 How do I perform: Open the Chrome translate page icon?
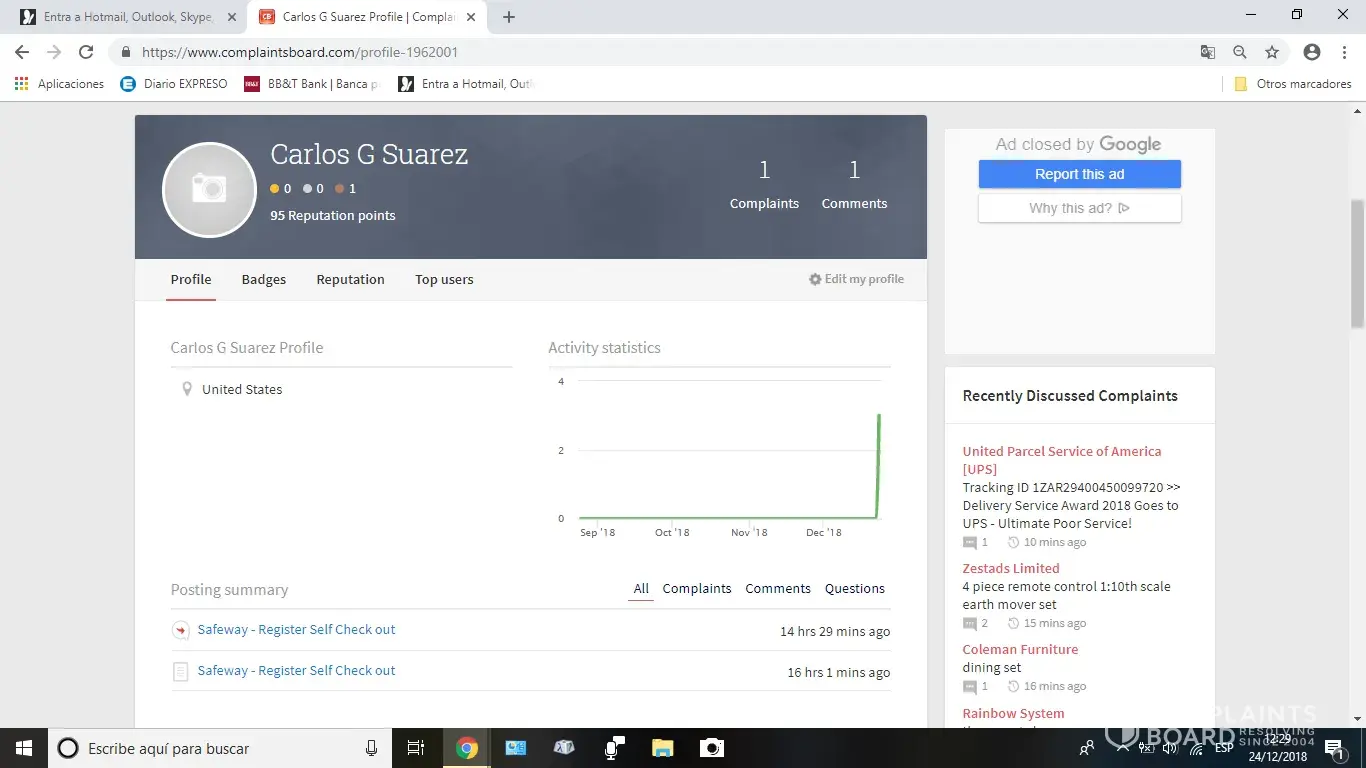tap(1208, 52)
